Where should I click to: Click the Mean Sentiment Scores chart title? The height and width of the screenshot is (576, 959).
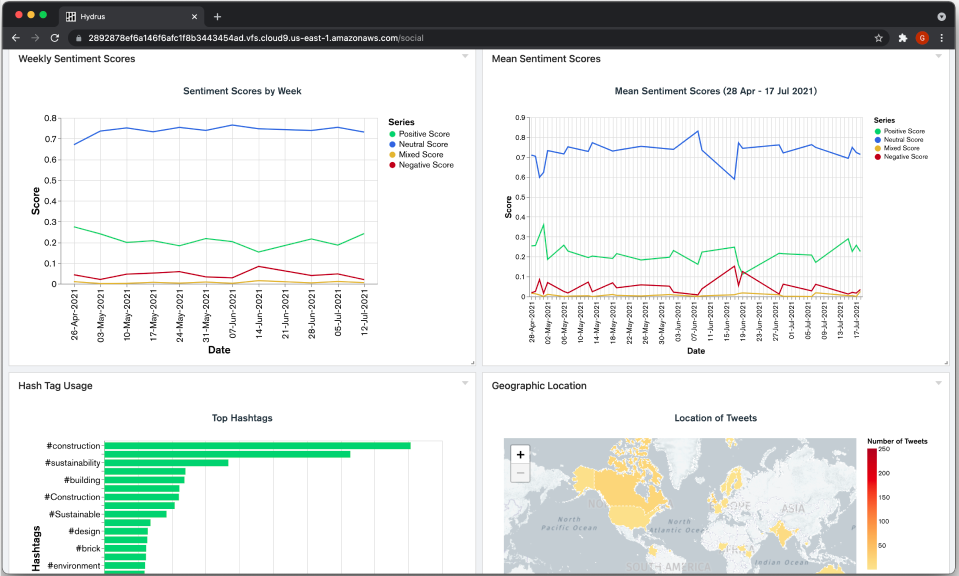click(x=716, y=91)
